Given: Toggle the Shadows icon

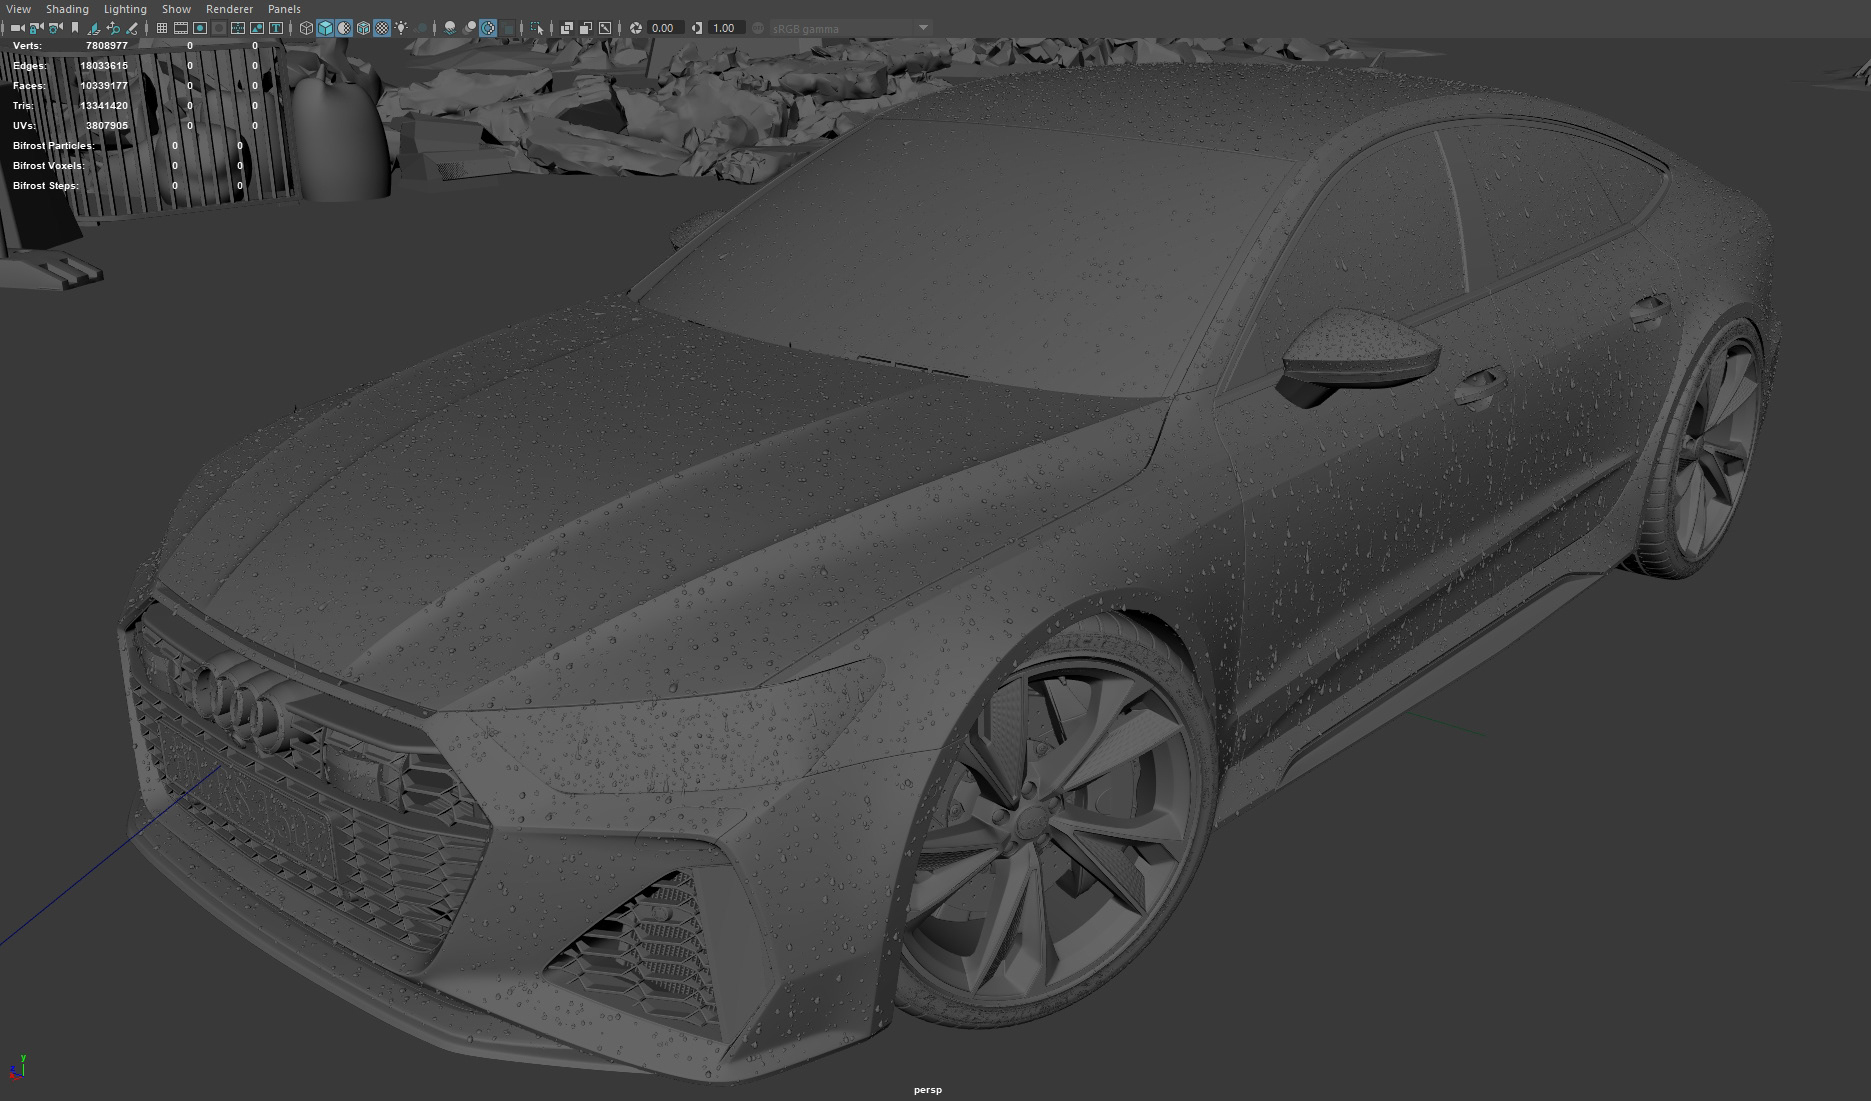Looking at the screenshot, I should point(422,28).
